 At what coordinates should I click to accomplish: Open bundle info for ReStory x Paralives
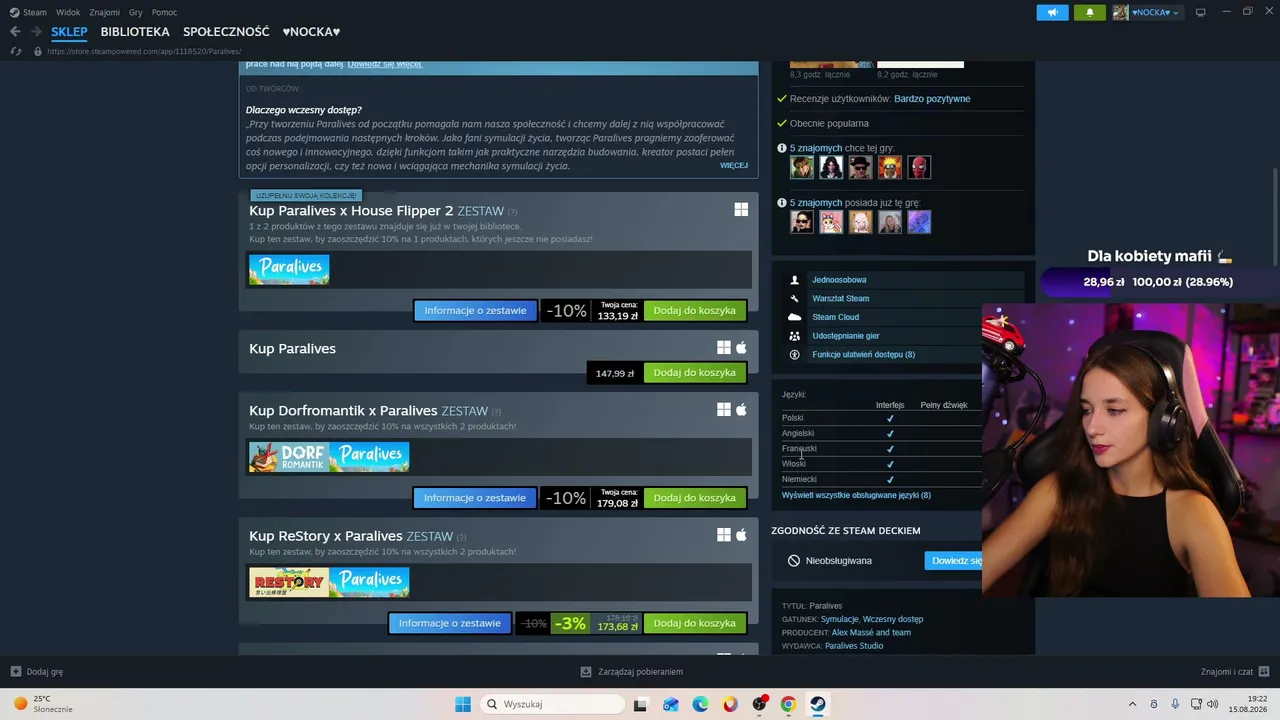pyautogui.click(x=450, y=623)
